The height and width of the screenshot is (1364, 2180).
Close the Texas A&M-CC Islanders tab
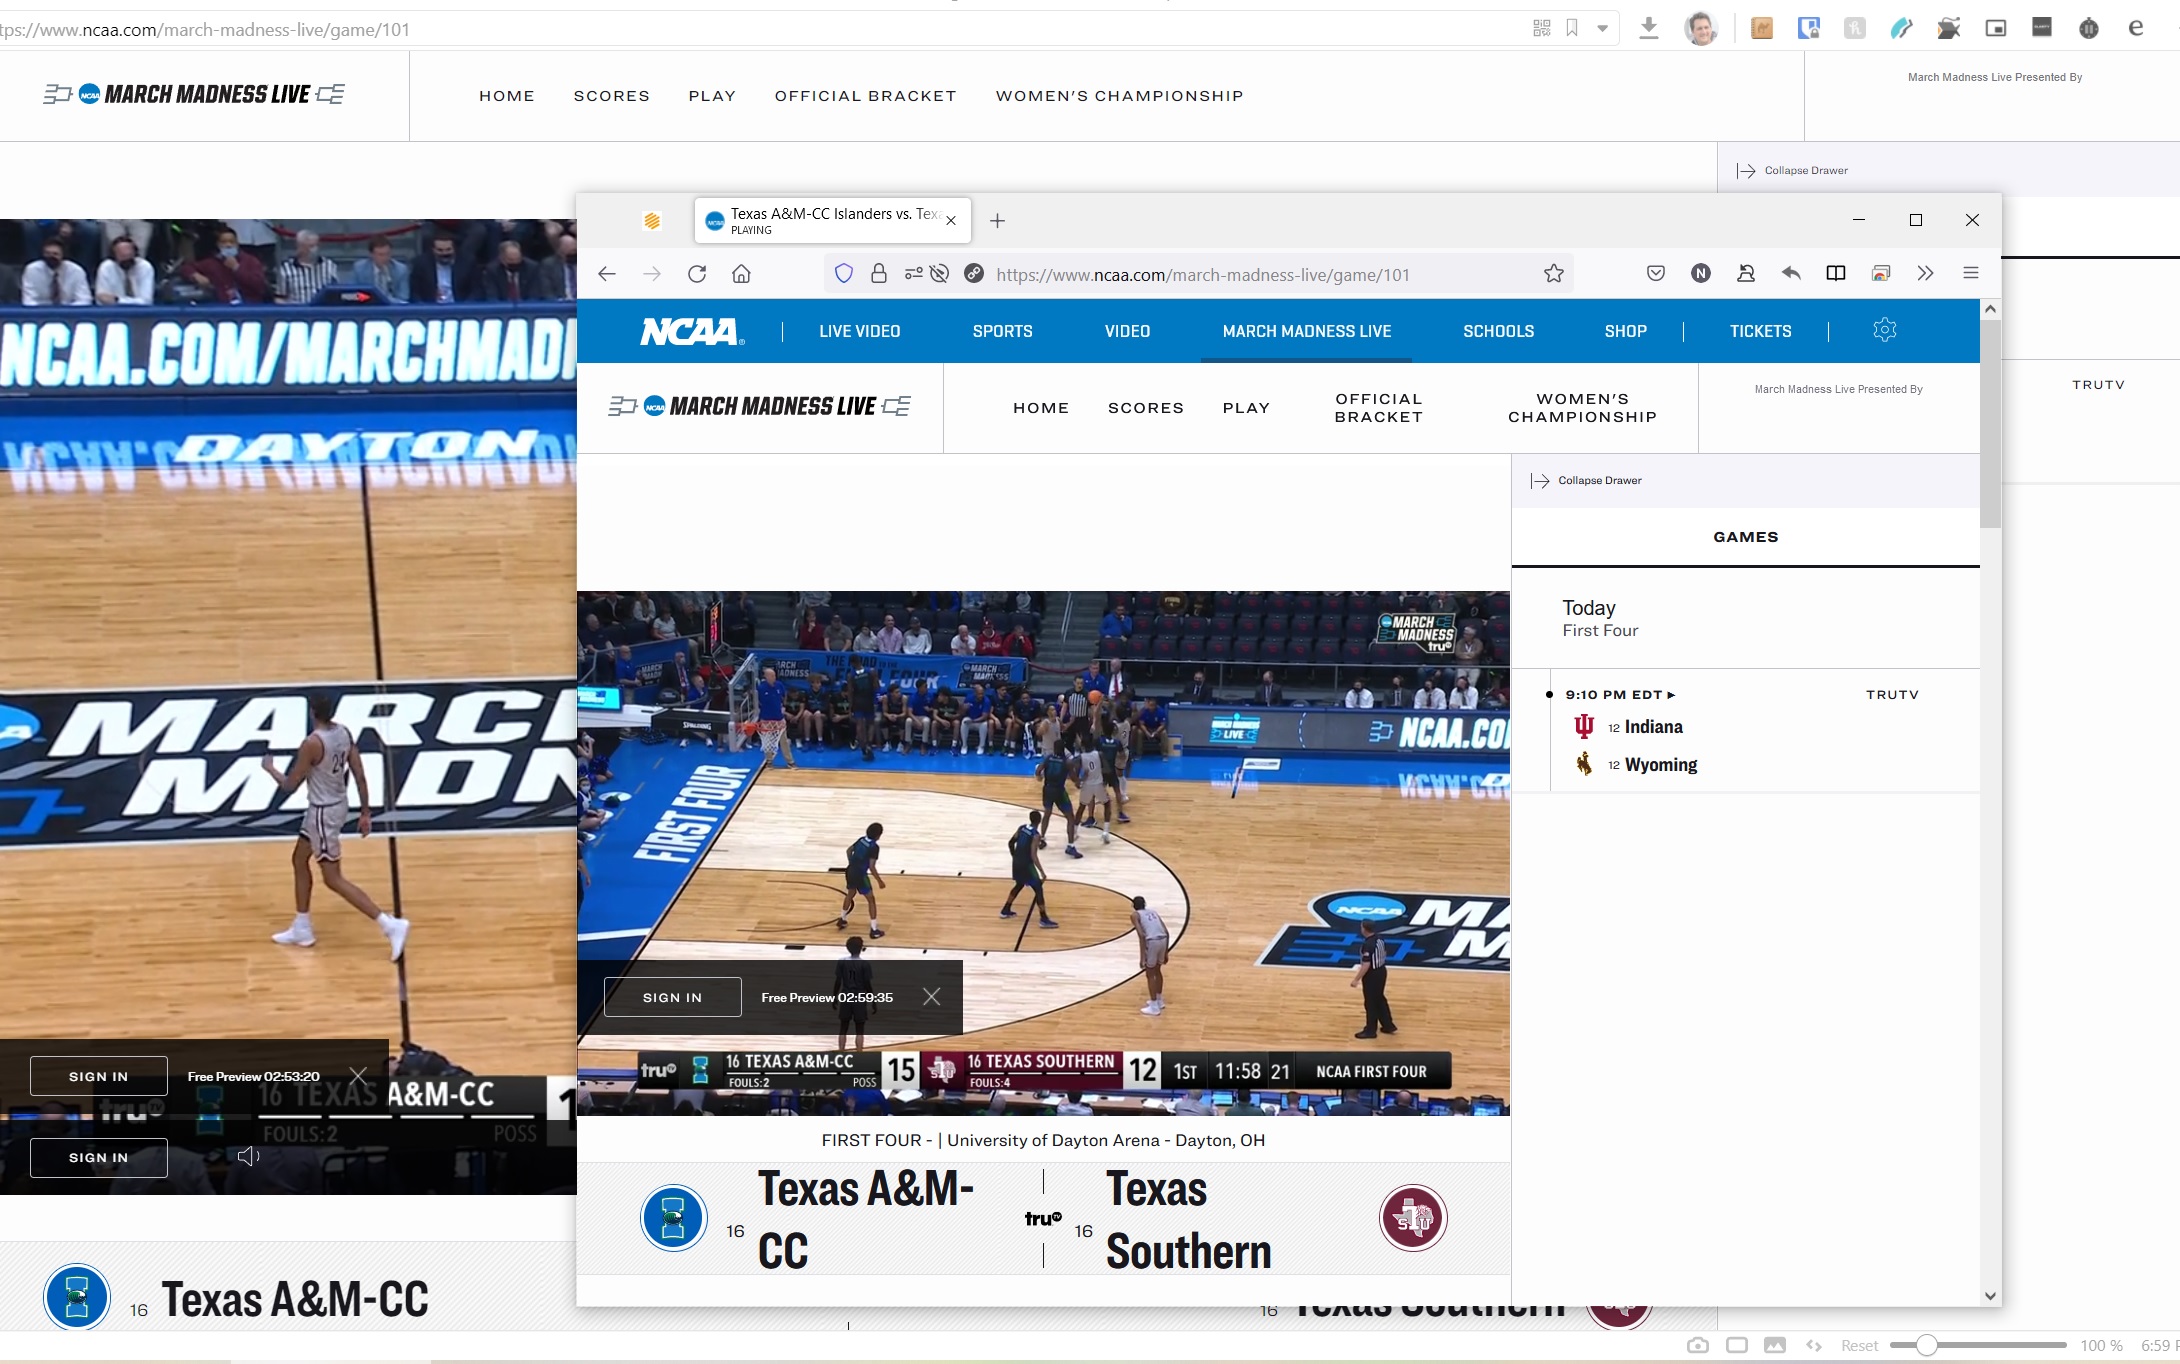point(951,221)
